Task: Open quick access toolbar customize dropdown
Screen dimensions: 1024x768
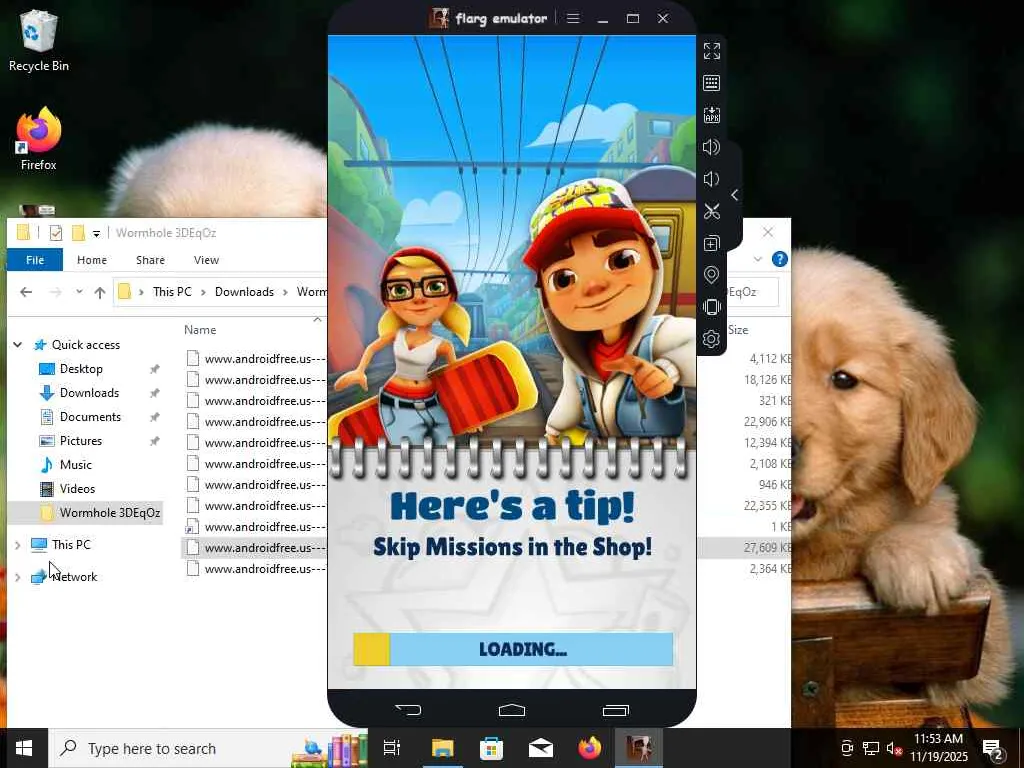Action: tap(96, 233)
